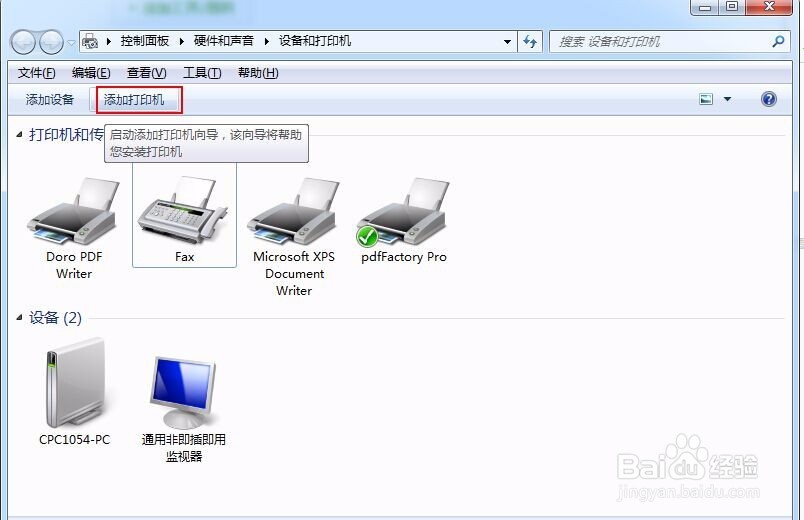Open the address bar history dropdown
Image resolution: width=804 pixels, height=520 pixels.
(x=507, y=42)
